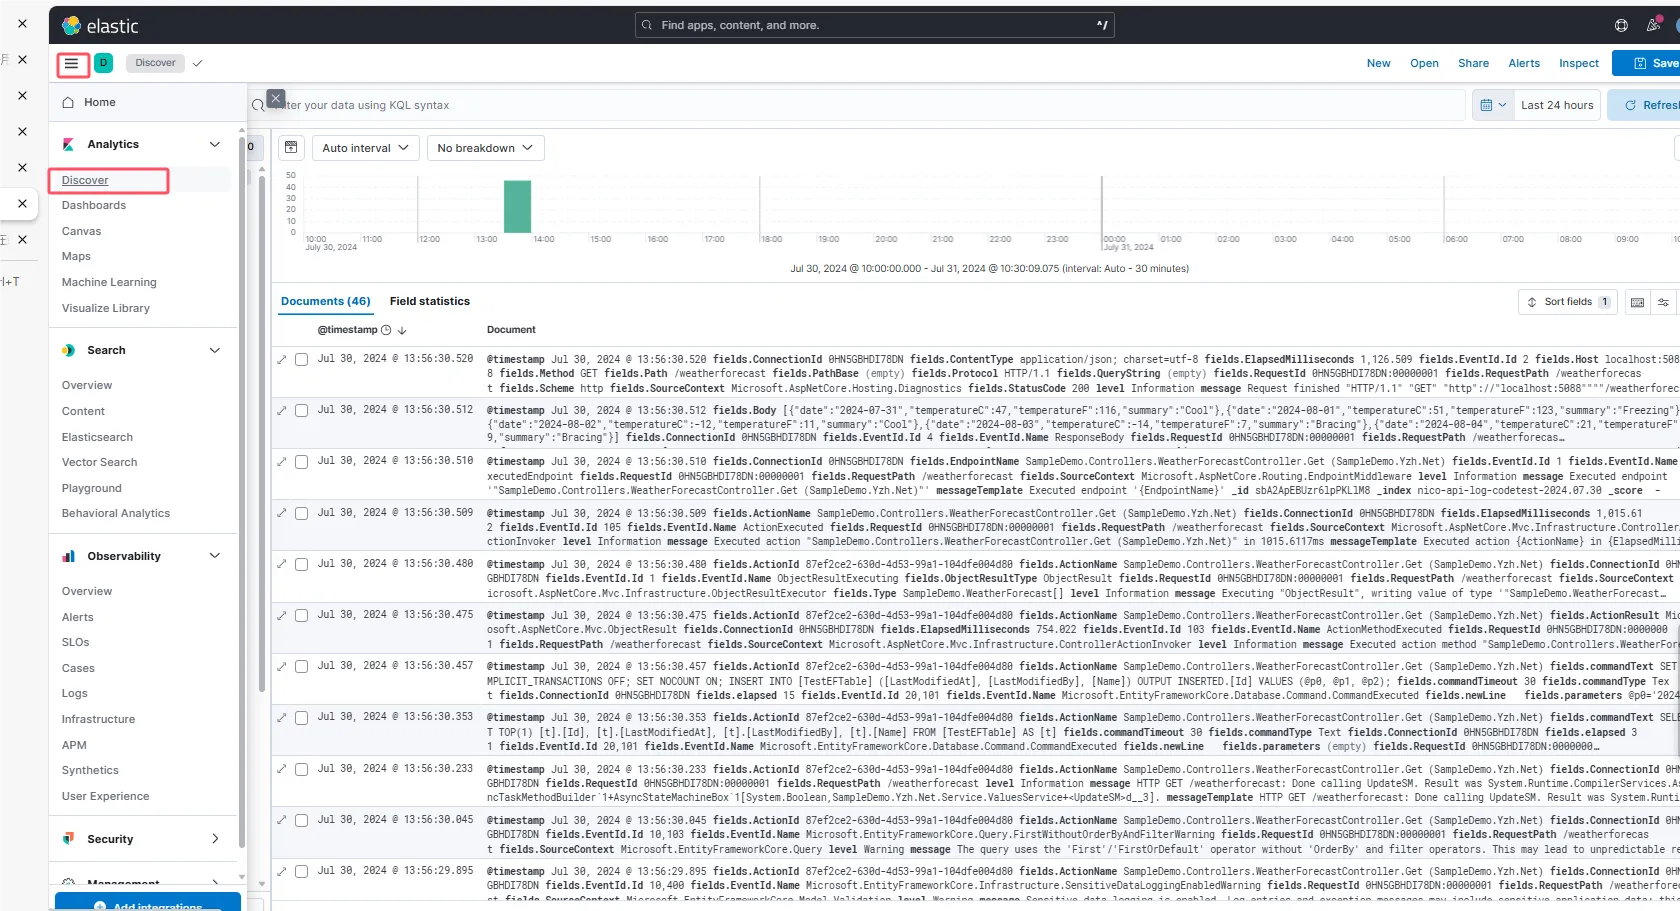The image size is (1680, 911).
Task: Expand the 13:56:30.510 document row details
Action: pyautogui.click(x=282, y=462)
